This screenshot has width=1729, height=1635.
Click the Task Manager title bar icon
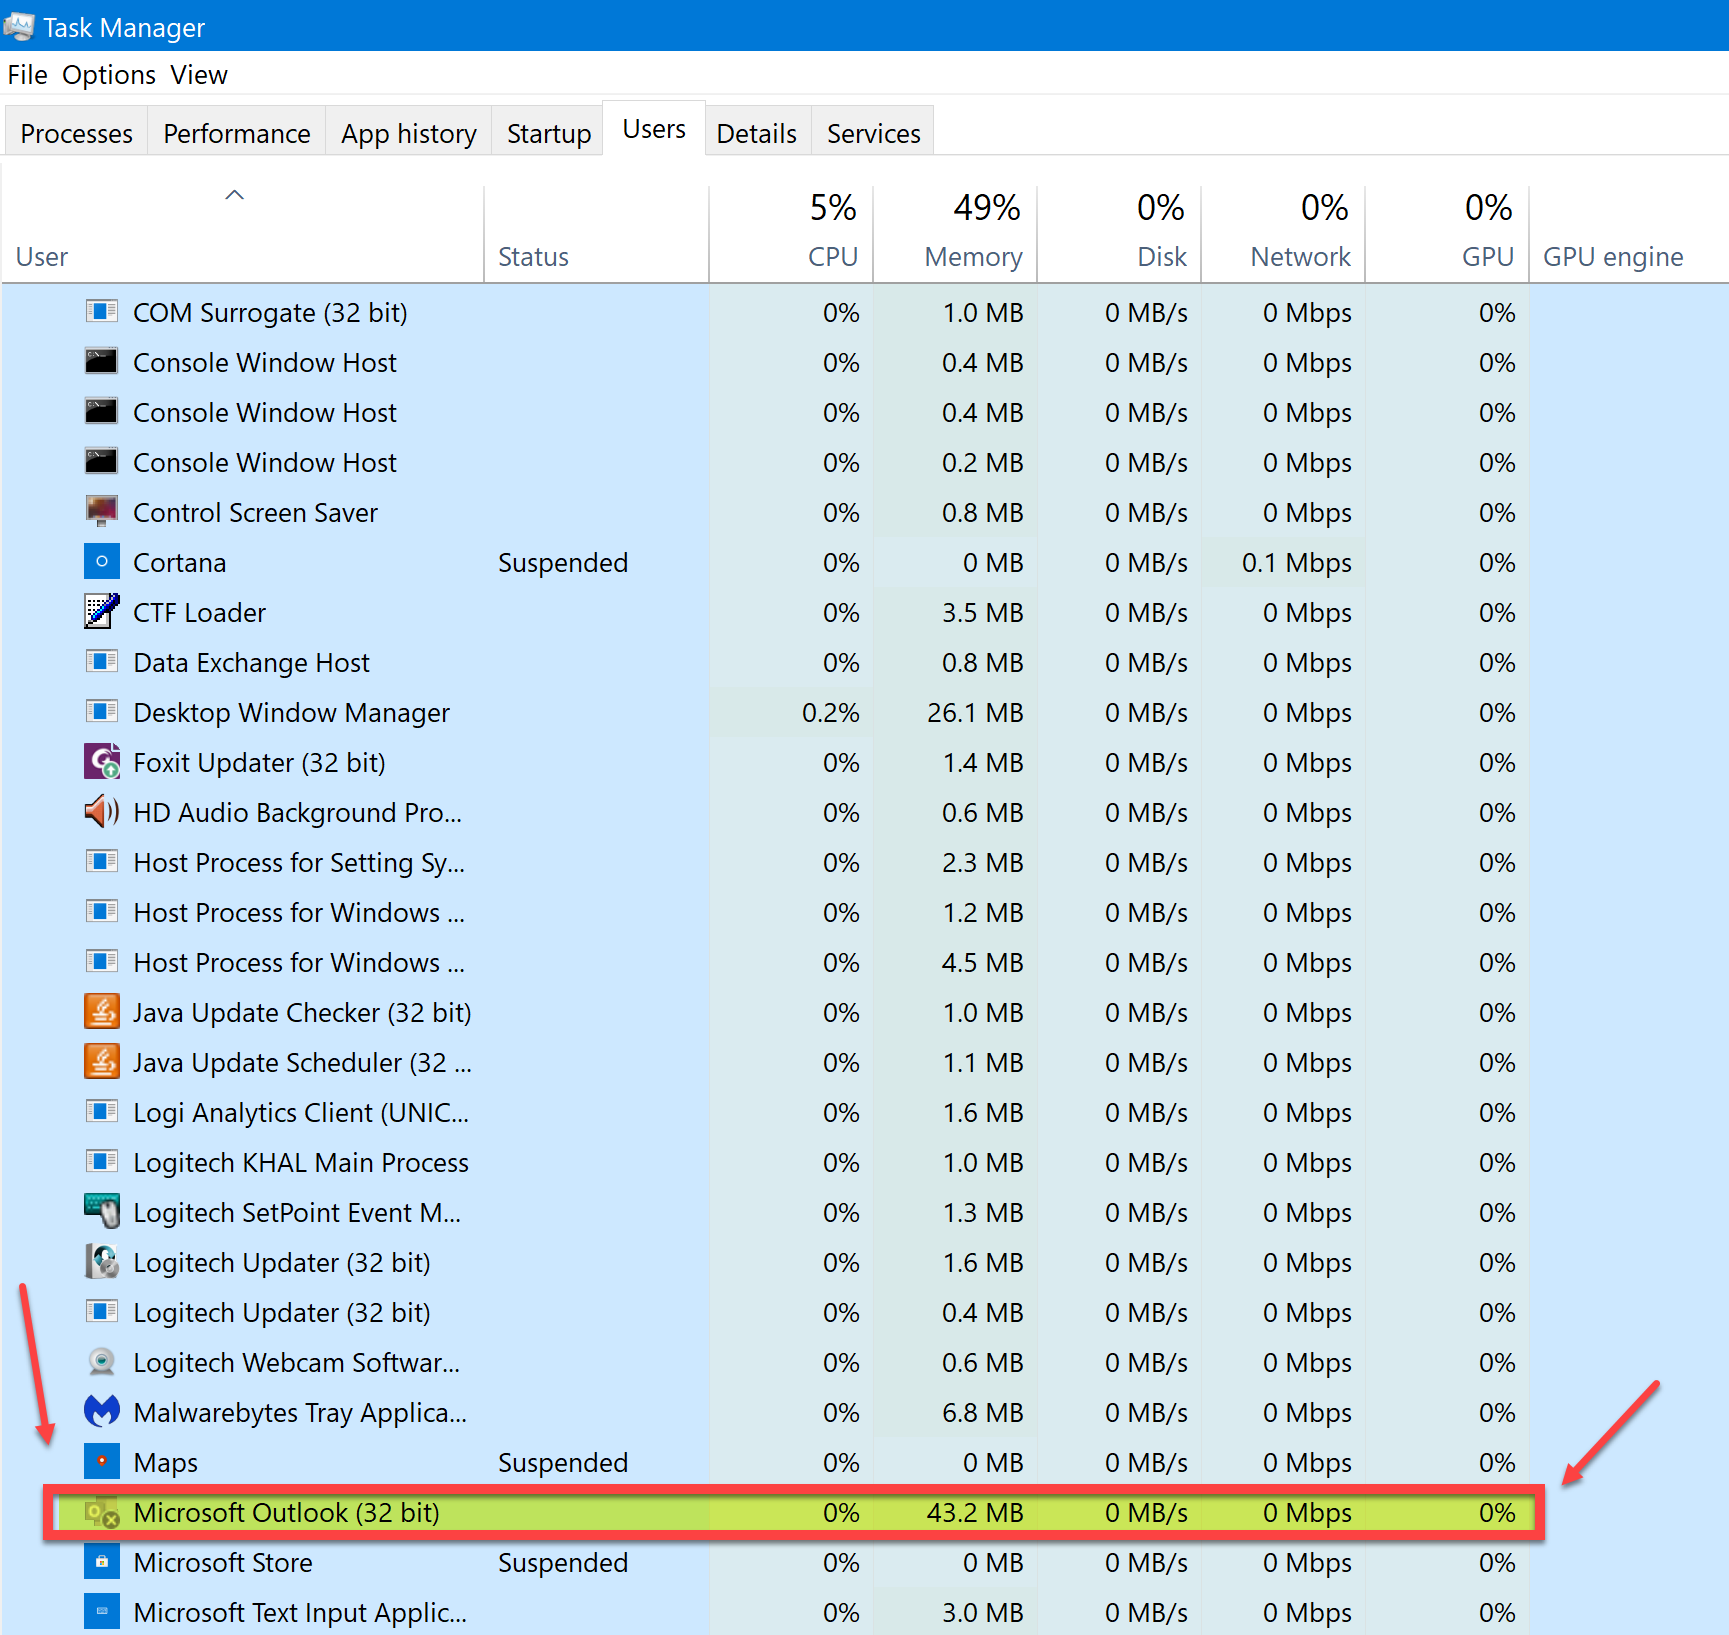[19, 26]
